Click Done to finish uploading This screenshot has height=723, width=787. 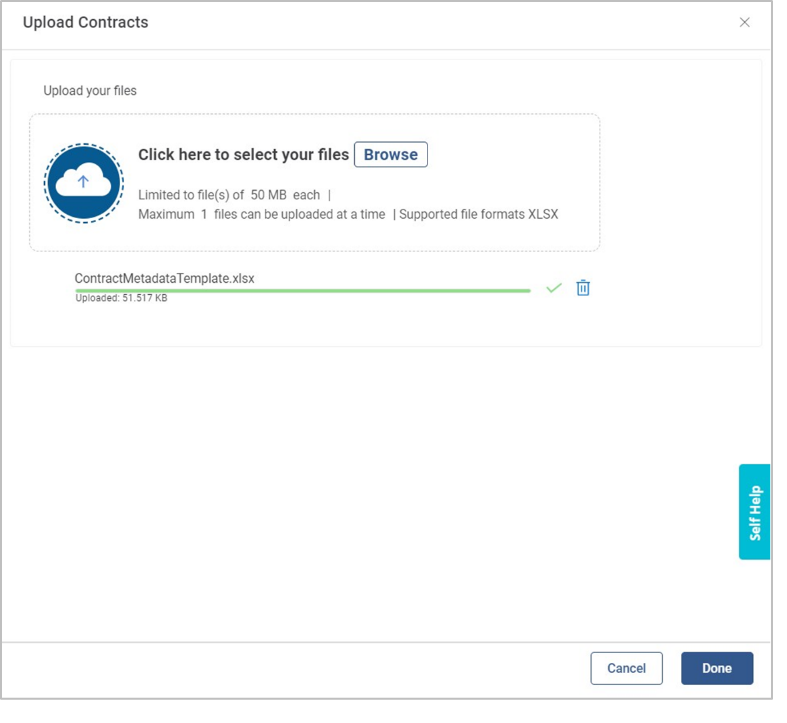click(716, 668)
